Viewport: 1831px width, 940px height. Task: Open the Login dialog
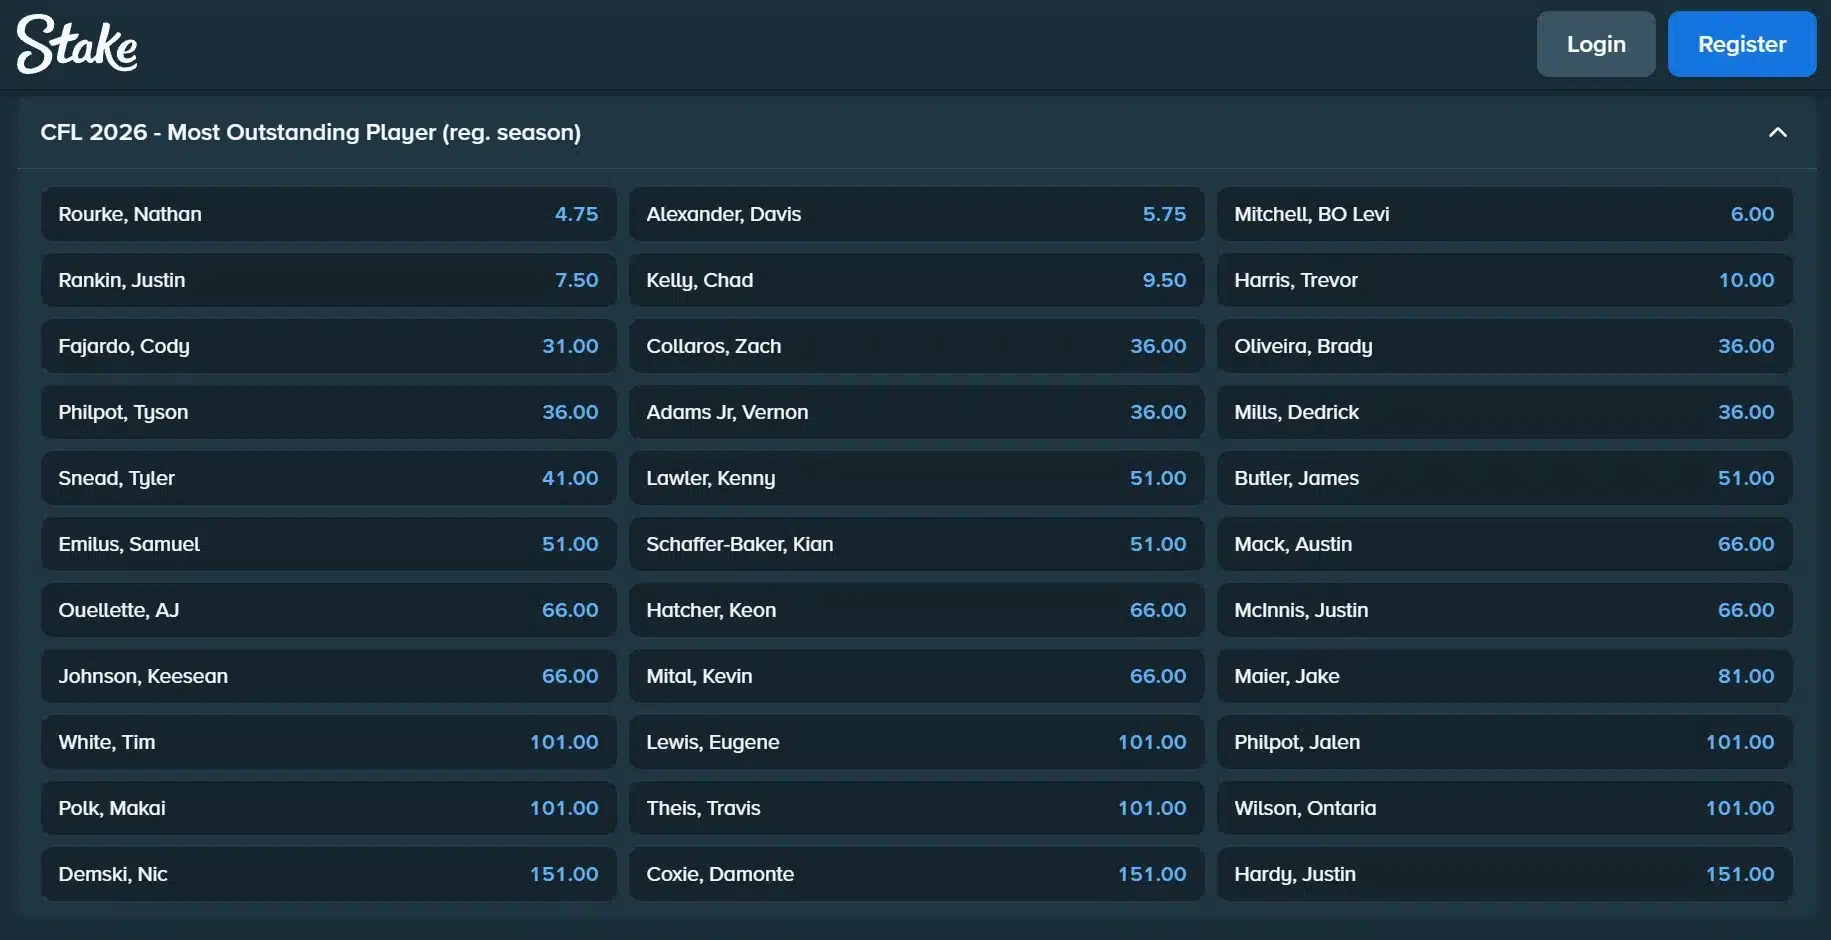(x=1596, y=44)
